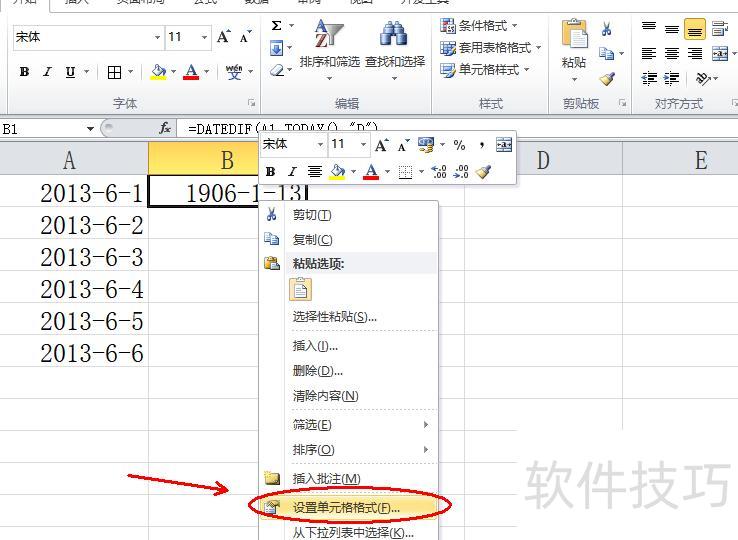Click Increase Indent icon in ribbon

tap(672, 78)
